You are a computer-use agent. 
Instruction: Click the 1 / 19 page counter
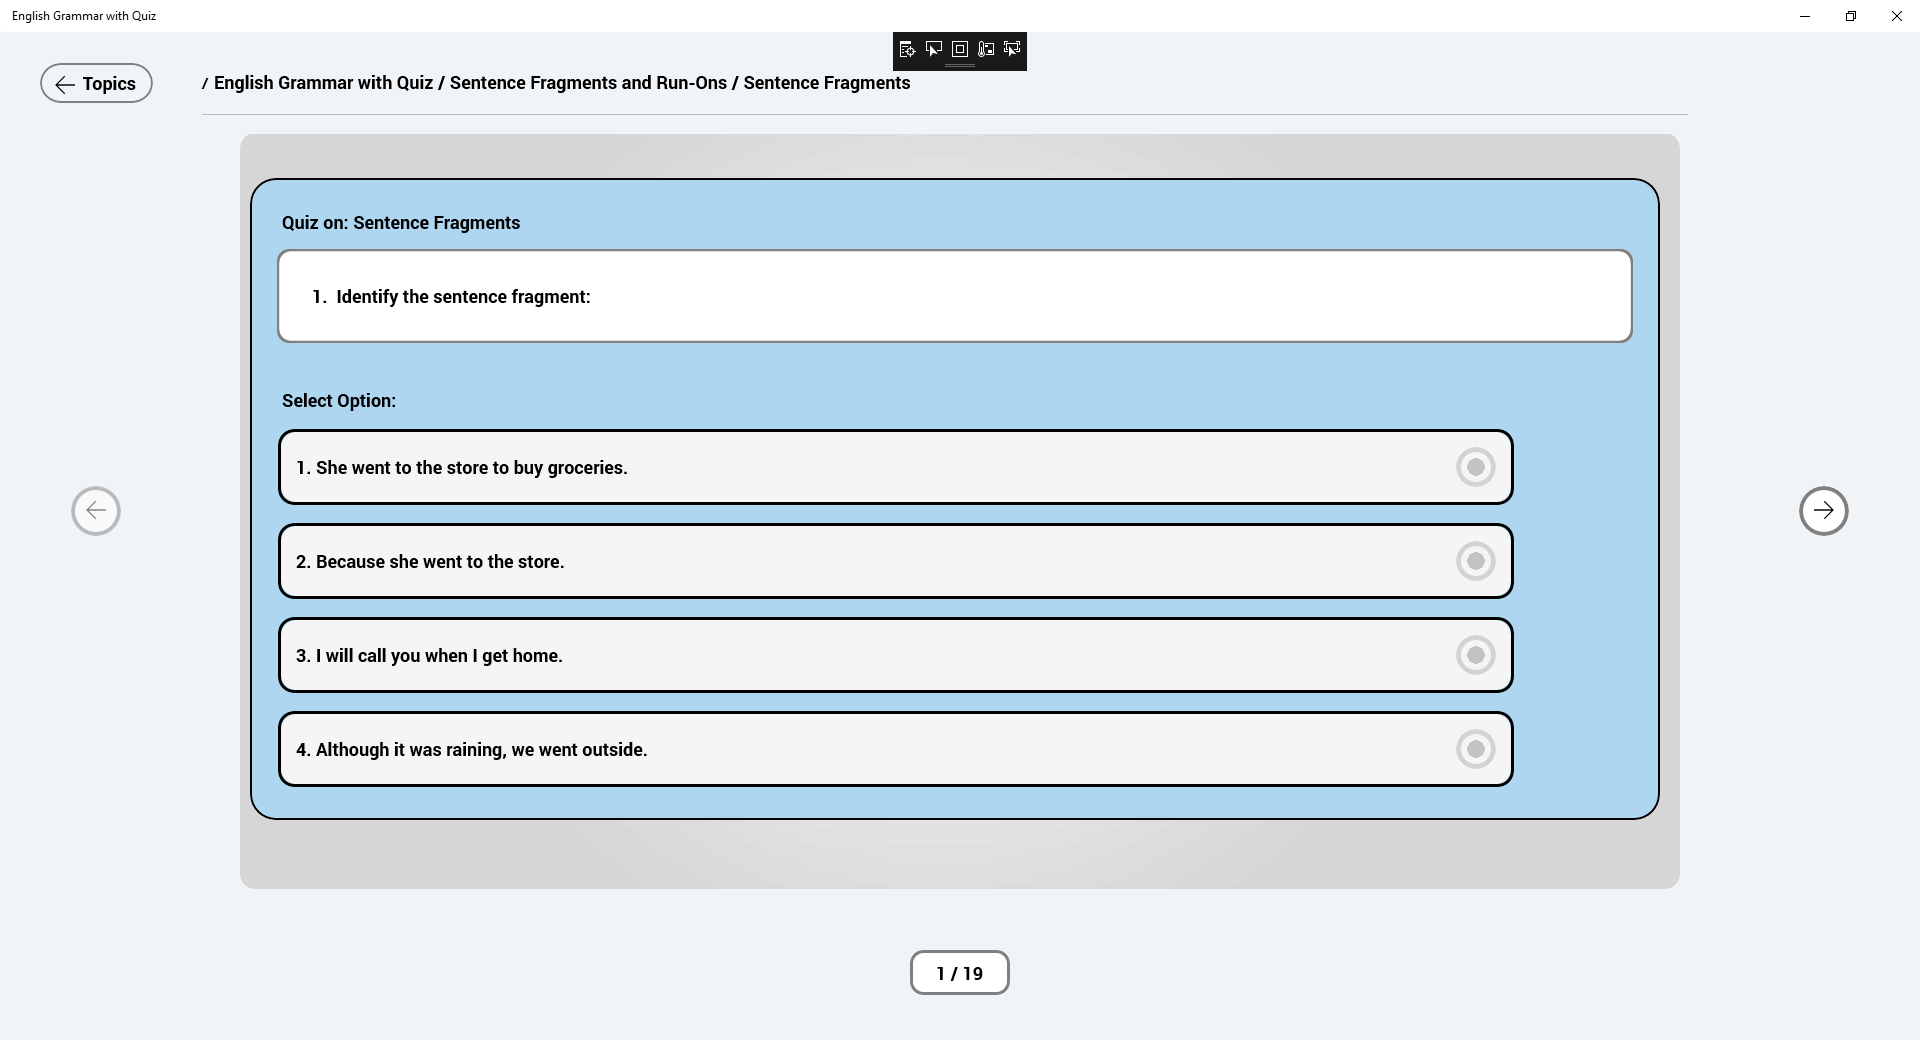(960, 973)
